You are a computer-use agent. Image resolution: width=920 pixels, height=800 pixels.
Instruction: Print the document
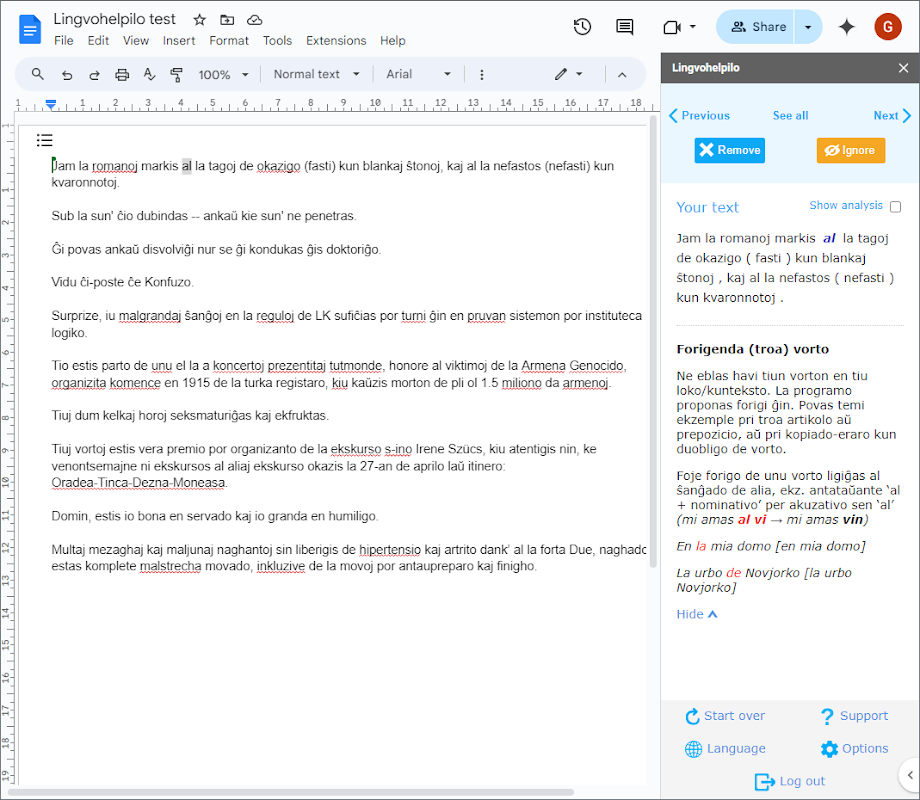(121, 75)
